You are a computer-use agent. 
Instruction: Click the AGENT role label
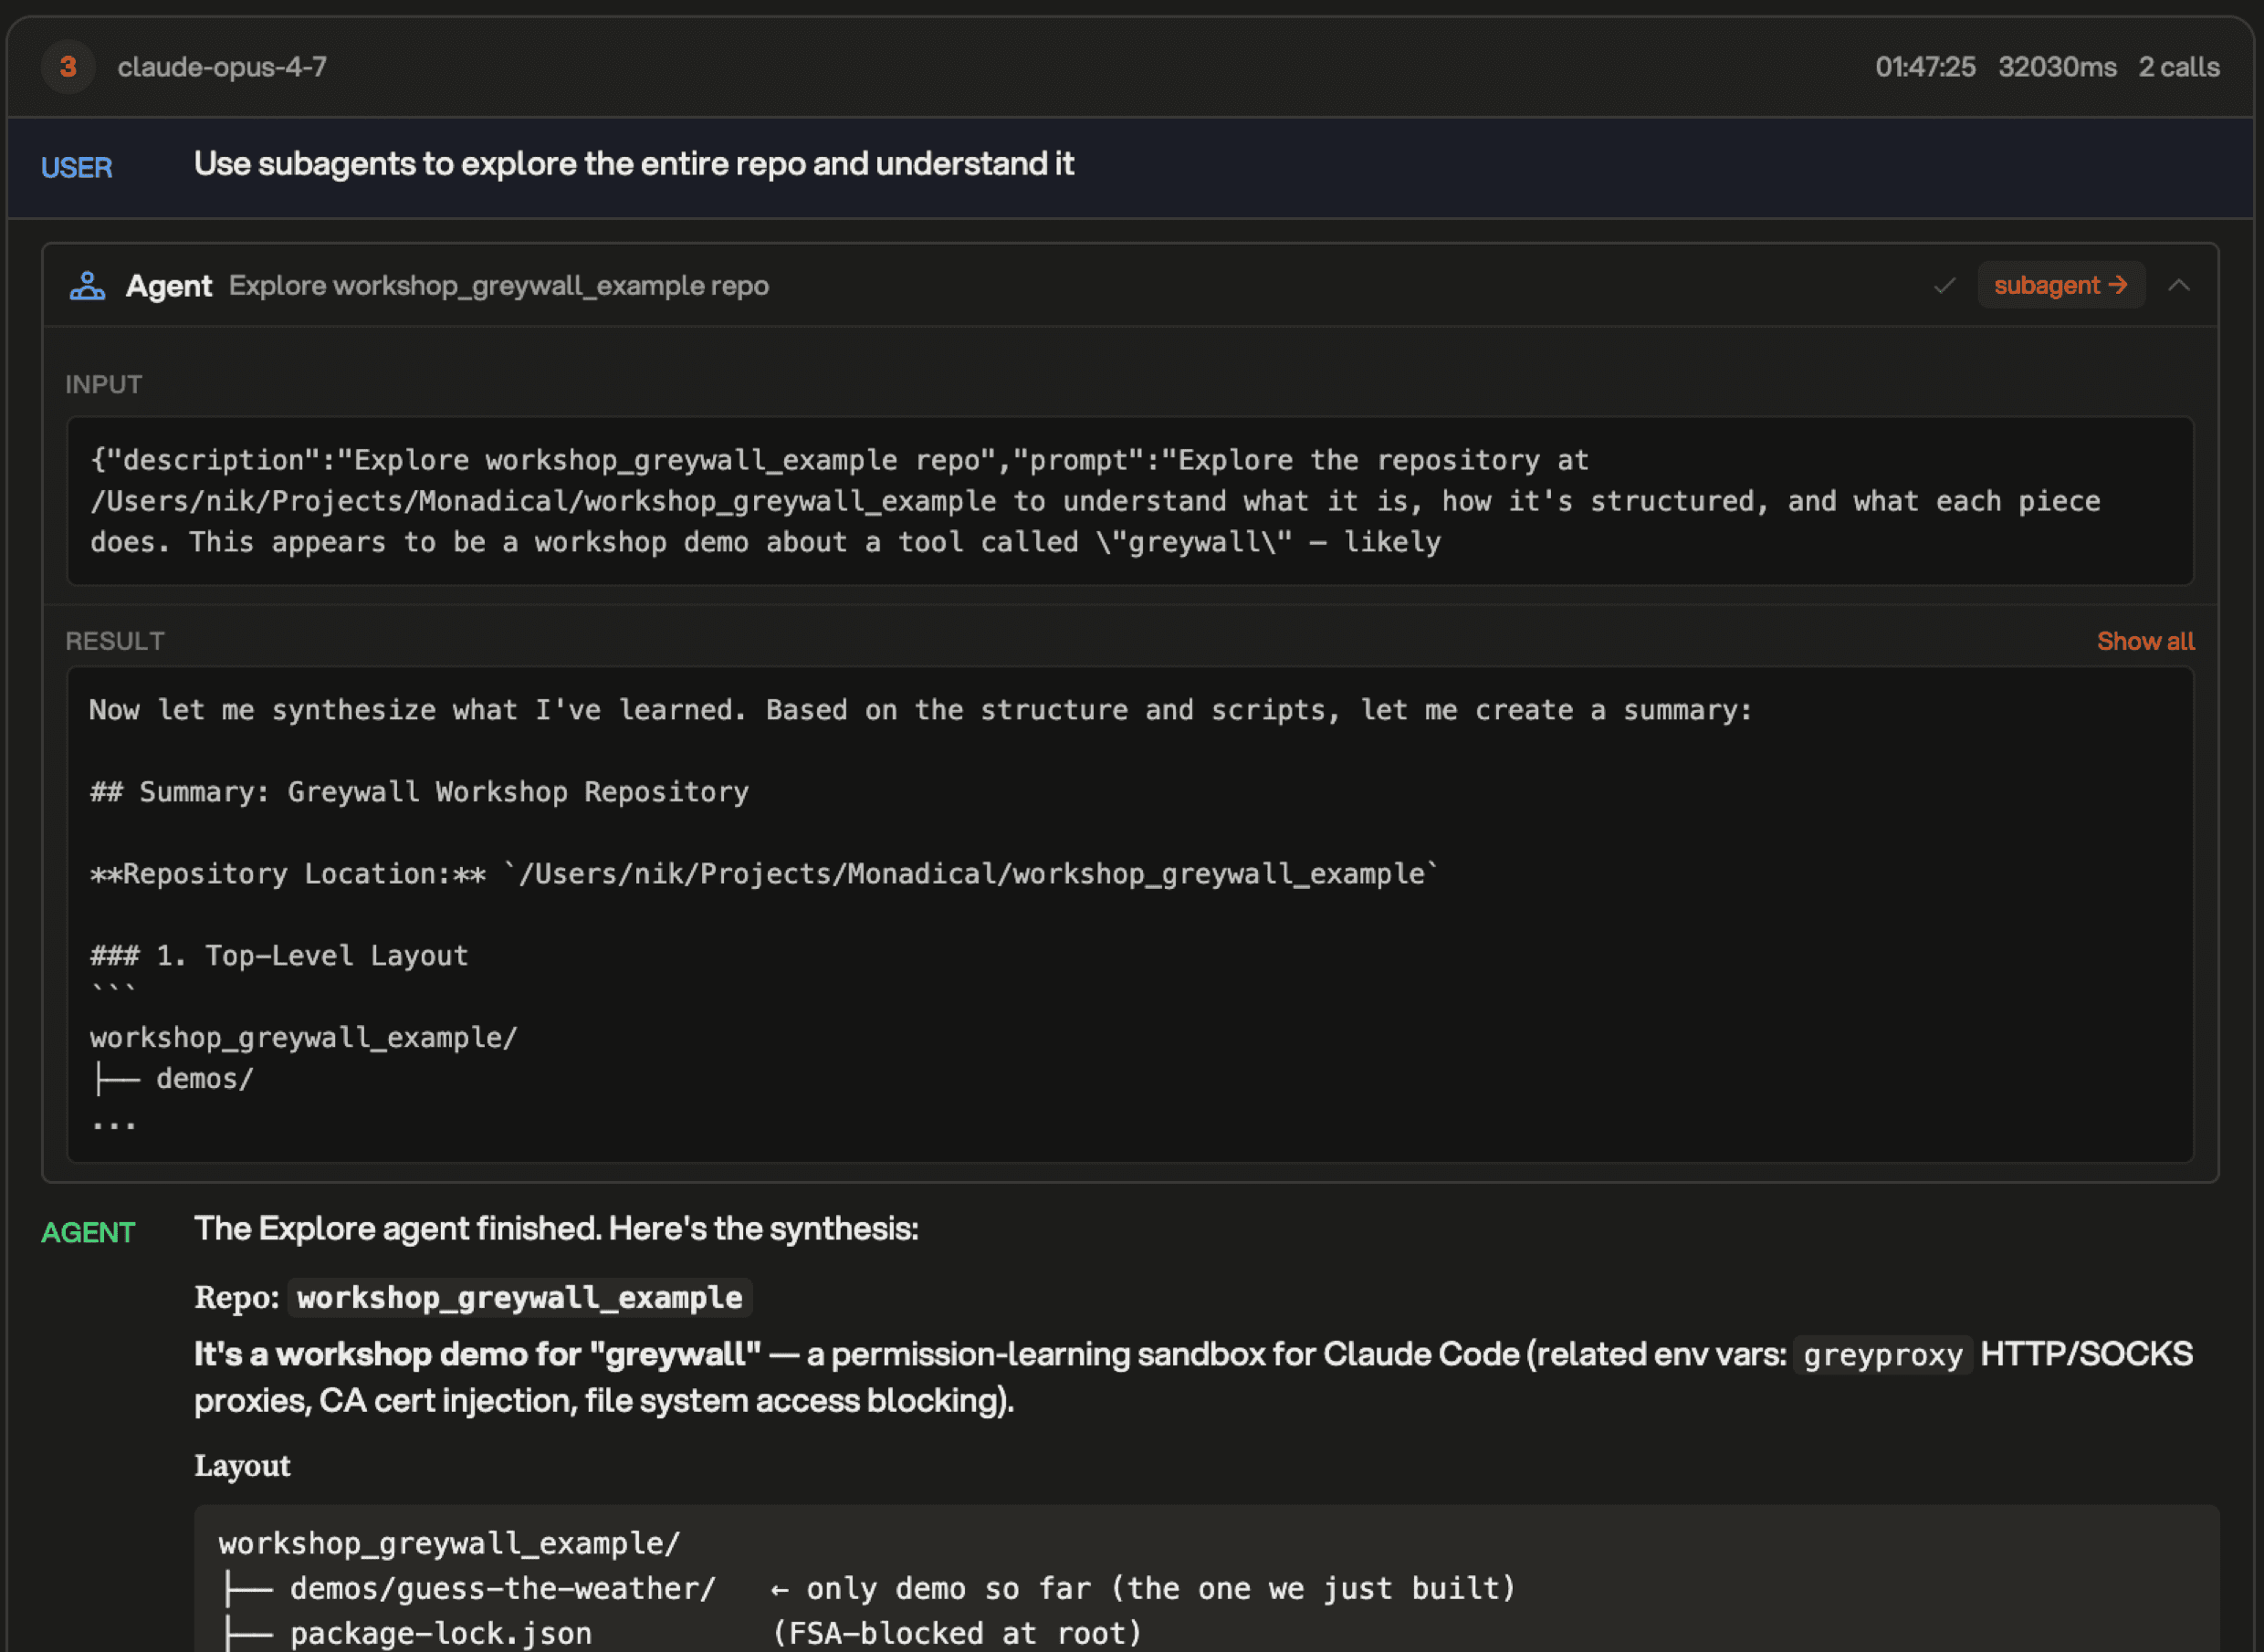pyautogui.click(x=88, y=1232)
